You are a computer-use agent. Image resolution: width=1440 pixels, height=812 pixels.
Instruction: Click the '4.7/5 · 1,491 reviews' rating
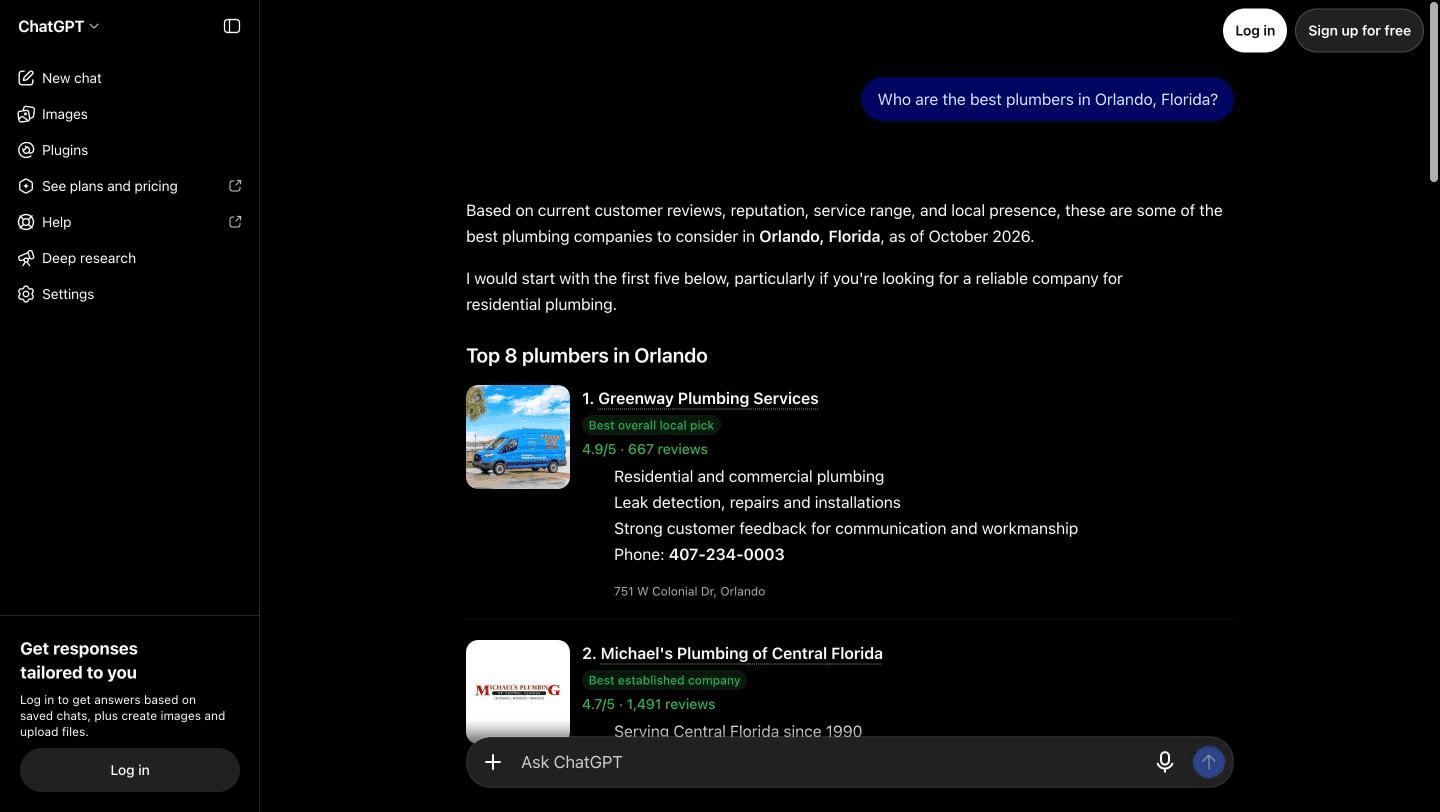coord(649,704)
